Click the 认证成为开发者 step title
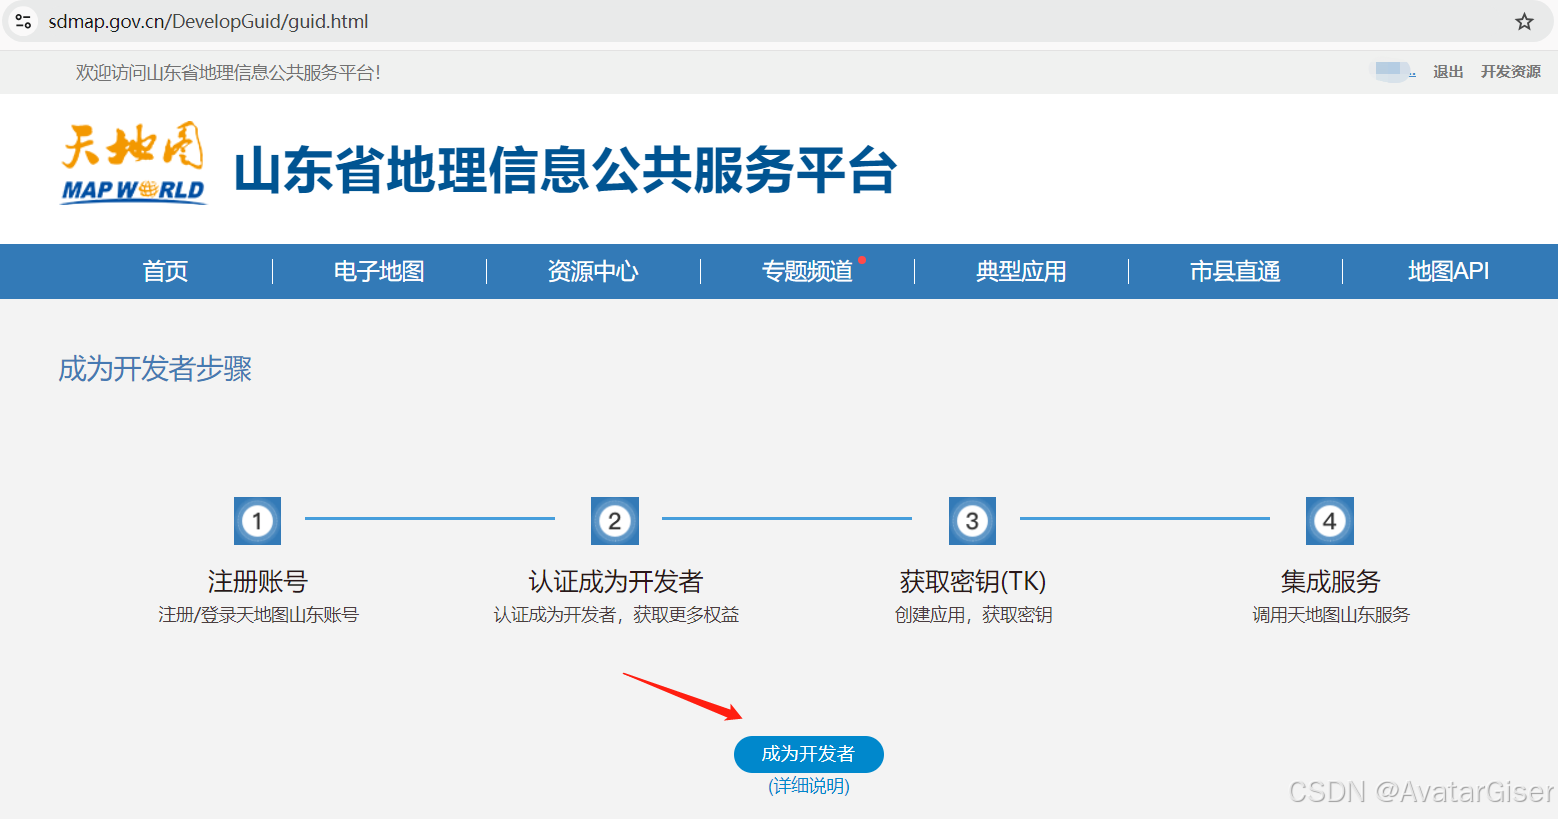 (x=615, y=581)
